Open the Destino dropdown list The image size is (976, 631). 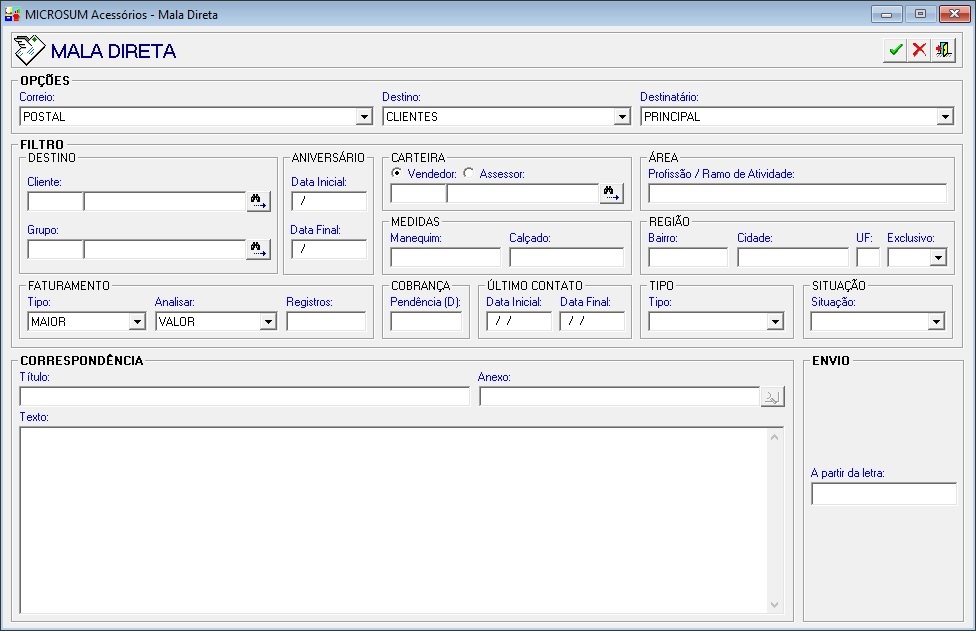click(x=622, y=117)
